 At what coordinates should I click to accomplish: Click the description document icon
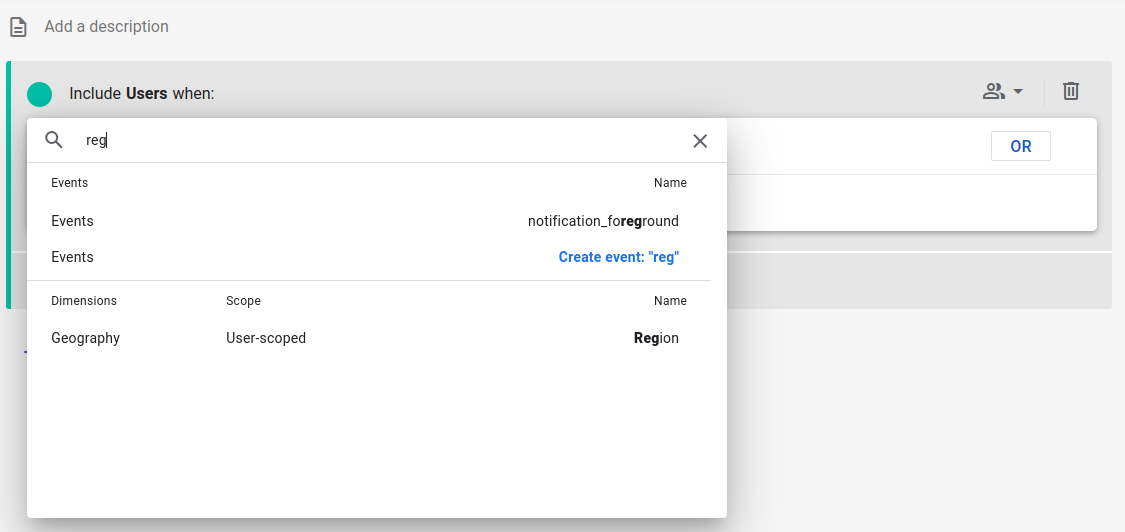[x=18, y=27]
